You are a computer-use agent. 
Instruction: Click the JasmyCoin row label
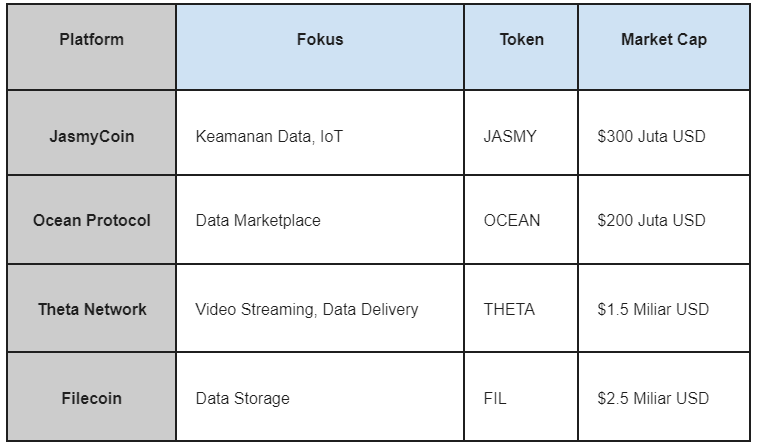tap(91, 133)
